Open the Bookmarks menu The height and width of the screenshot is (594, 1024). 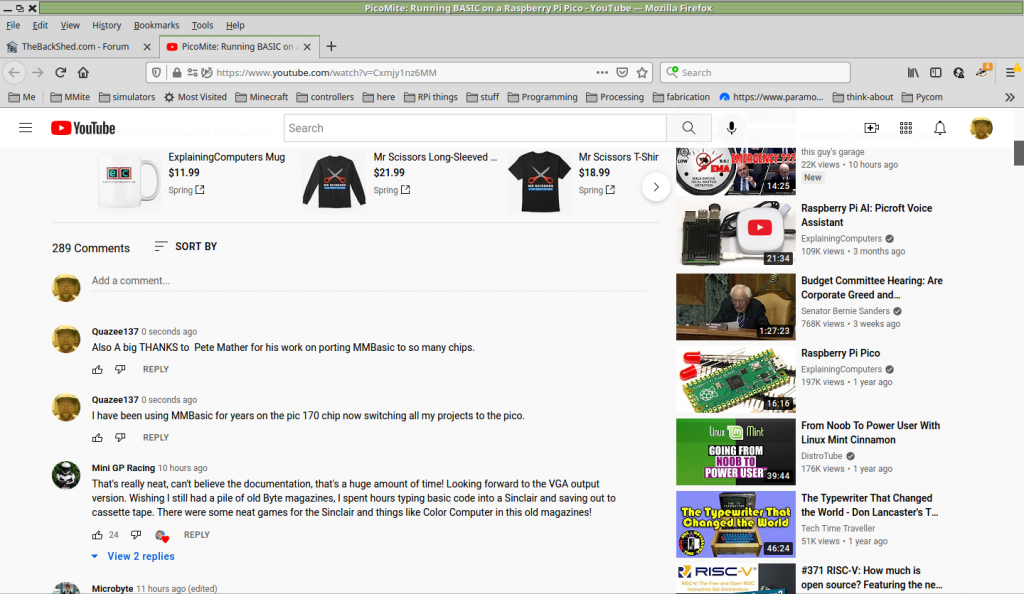(x=156, y=25)
